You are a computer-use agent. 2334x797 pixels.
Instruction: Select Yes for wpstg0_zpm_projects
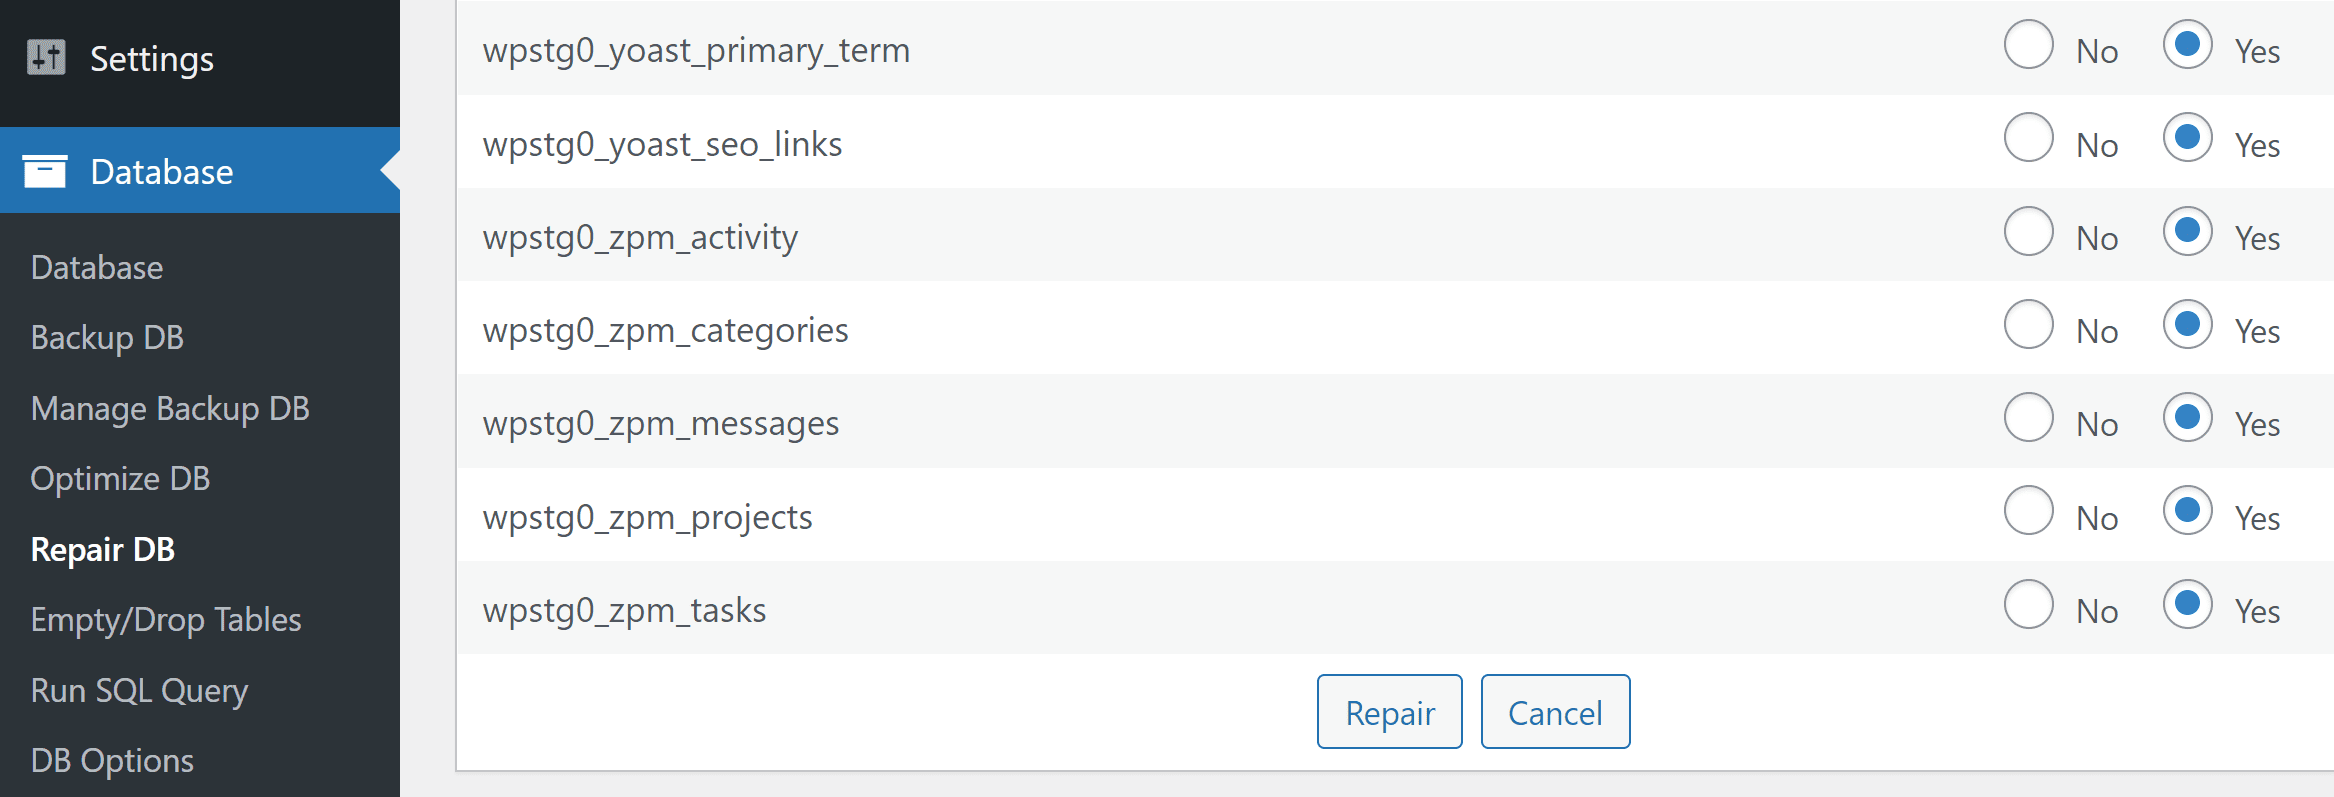pyautogui.click(x=2187, y=511)
